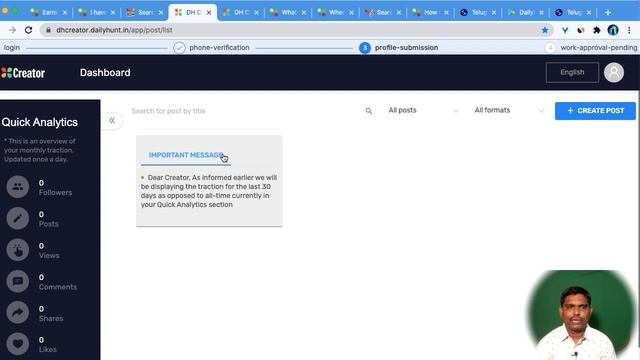Screen dimensions: 640x360
Task: Click the Shares arrow icon
Action: (18, 313)
